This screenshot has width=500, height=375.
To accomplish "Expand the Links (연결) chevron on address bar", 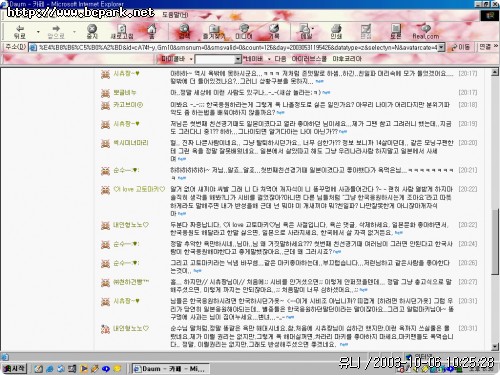I will point(496,46).
